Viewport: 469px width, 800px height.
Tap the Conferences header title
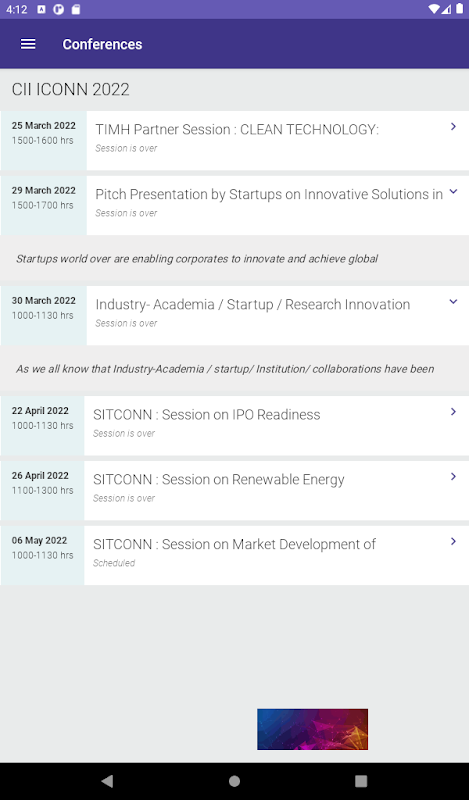(x=102, y=44)
